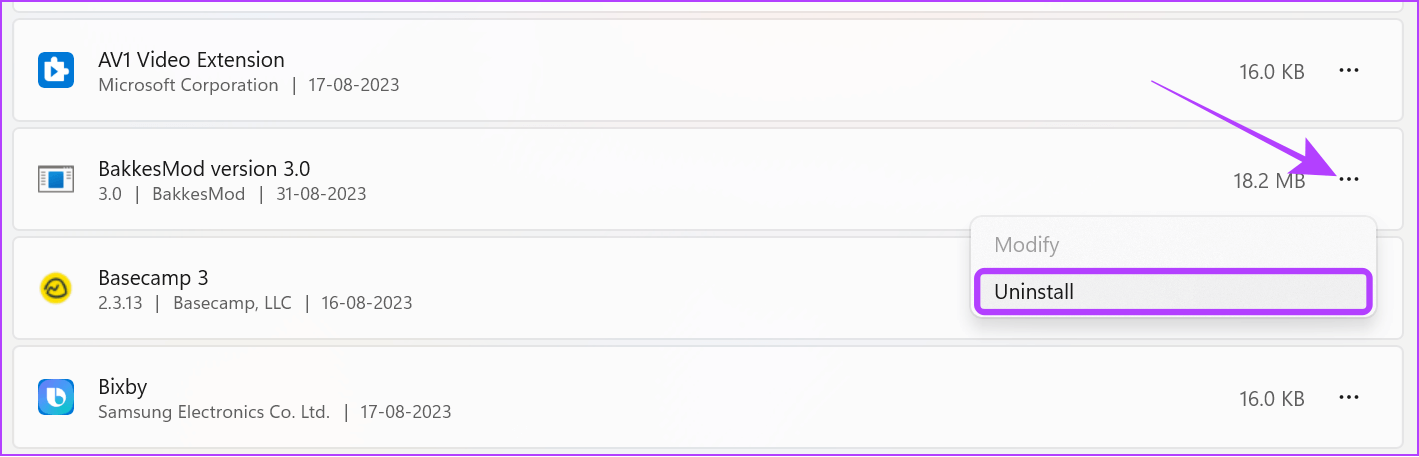Select the Bixby app title
This screenshot has height=457, width=1419.
[123, 387]
